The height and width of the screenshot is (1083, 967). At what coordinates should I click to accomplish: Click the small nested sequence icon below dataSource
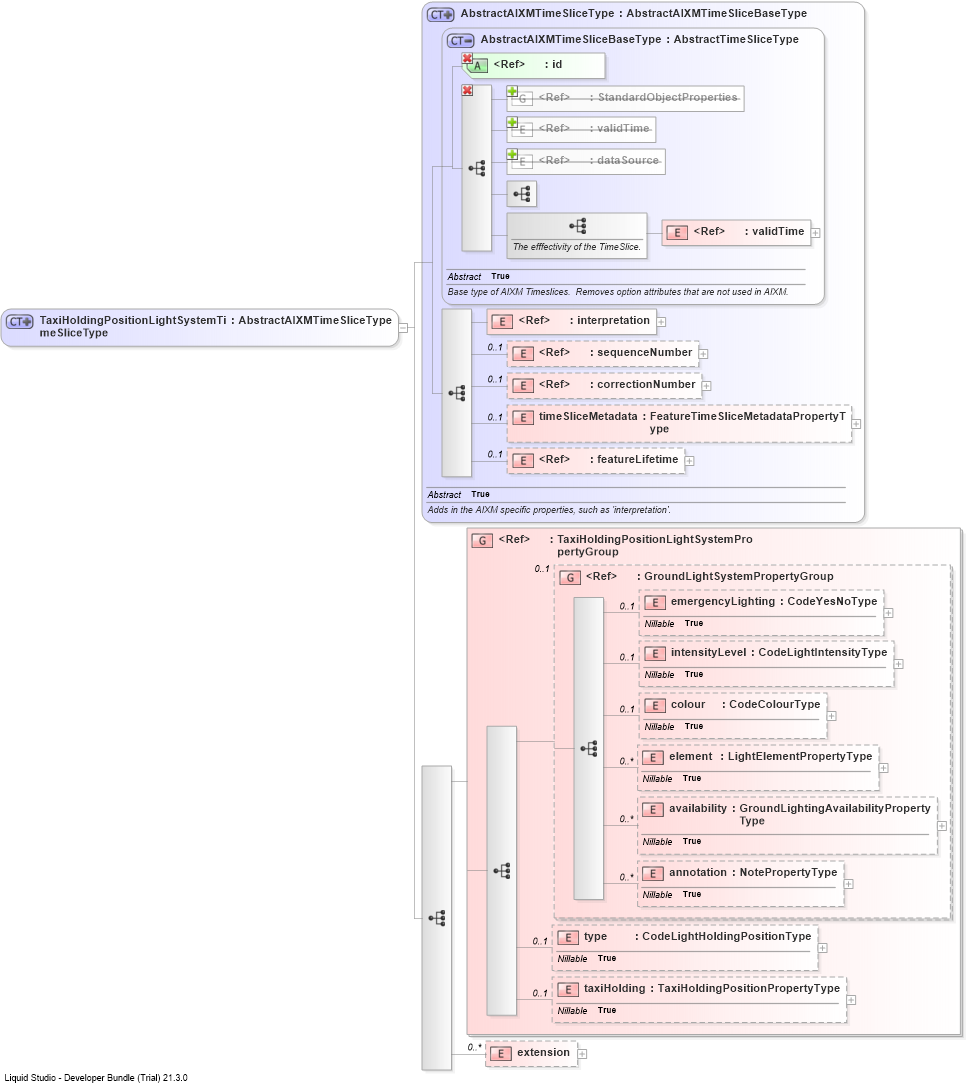(521, 194)
